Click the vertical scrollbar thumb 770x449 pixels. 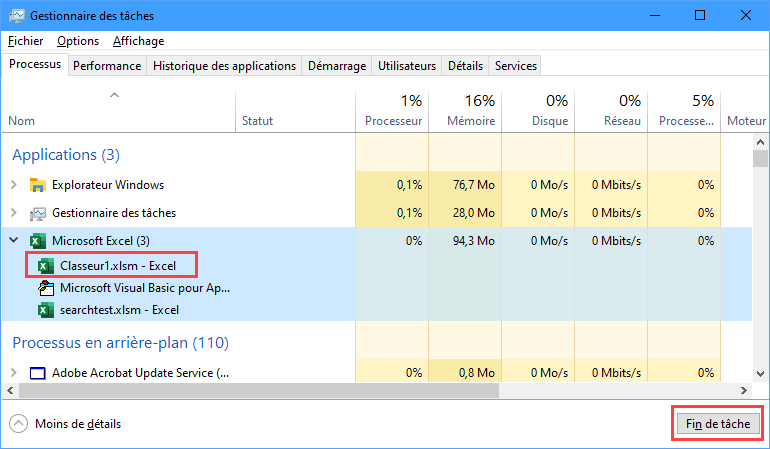760,159
